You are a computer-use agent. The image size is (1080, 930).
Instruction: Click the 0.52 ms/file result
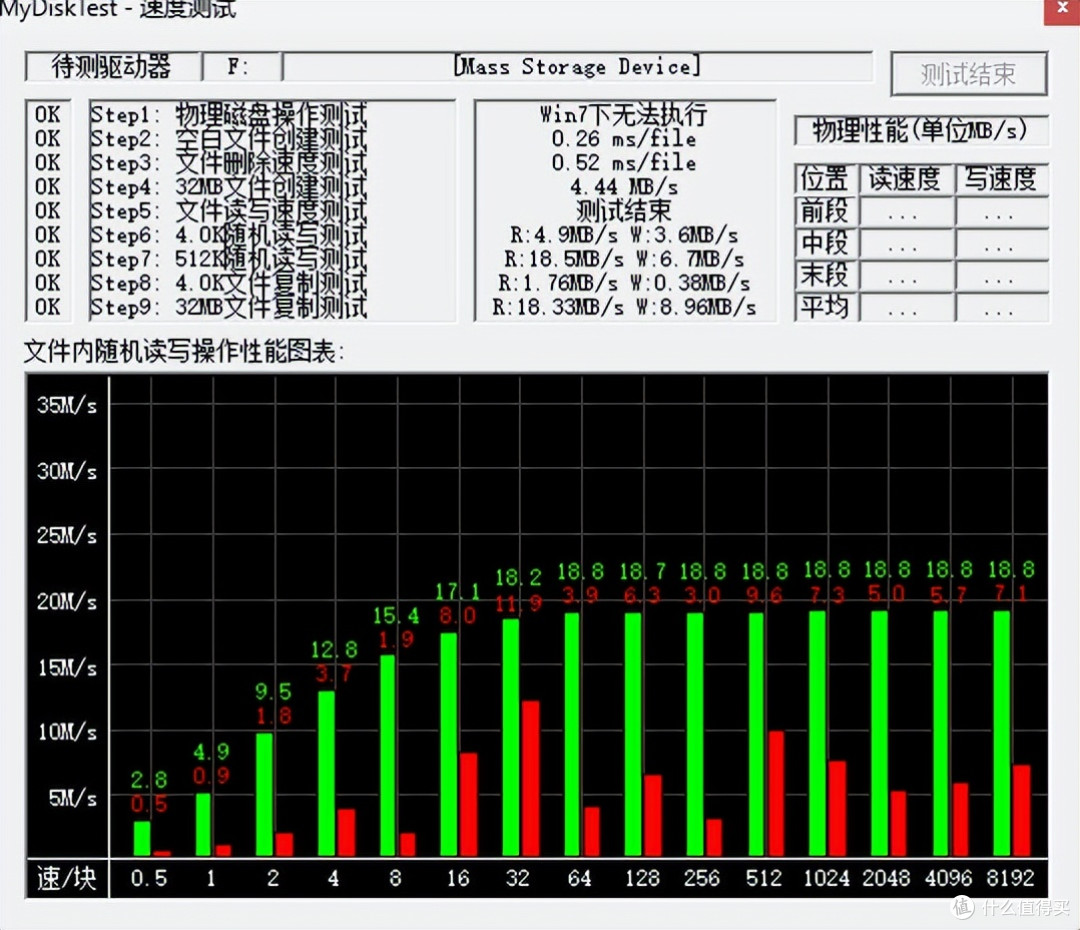[623, 163]
